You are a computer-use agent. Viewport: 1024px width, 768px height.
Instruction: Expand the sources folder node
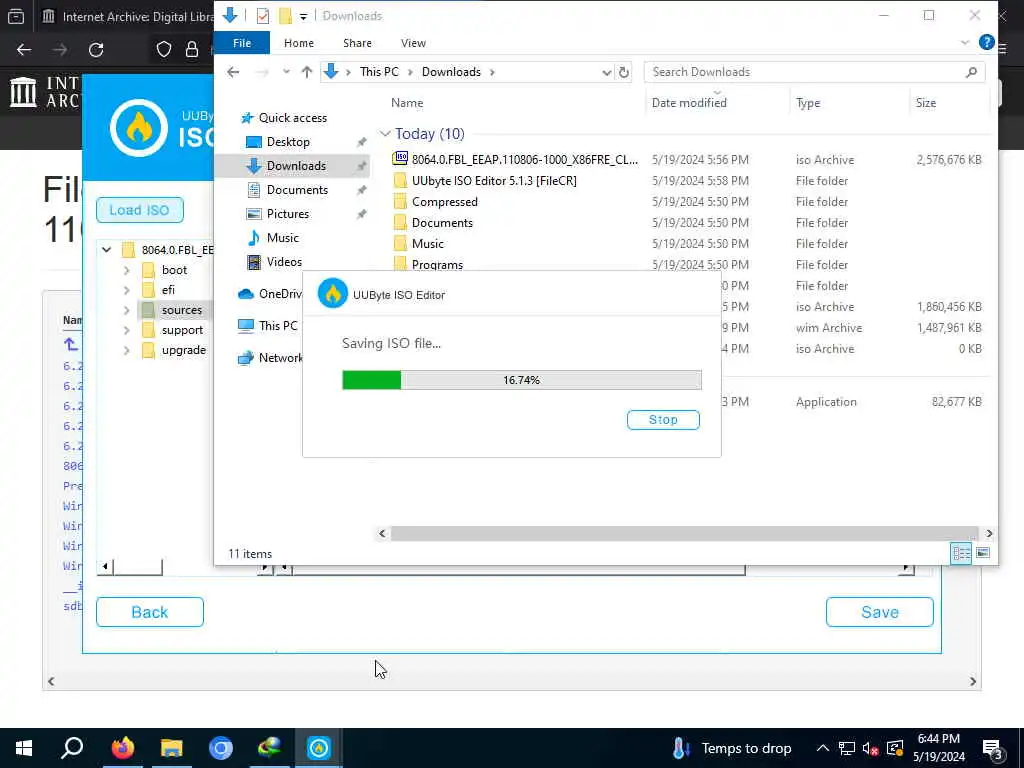click(127, 310)
